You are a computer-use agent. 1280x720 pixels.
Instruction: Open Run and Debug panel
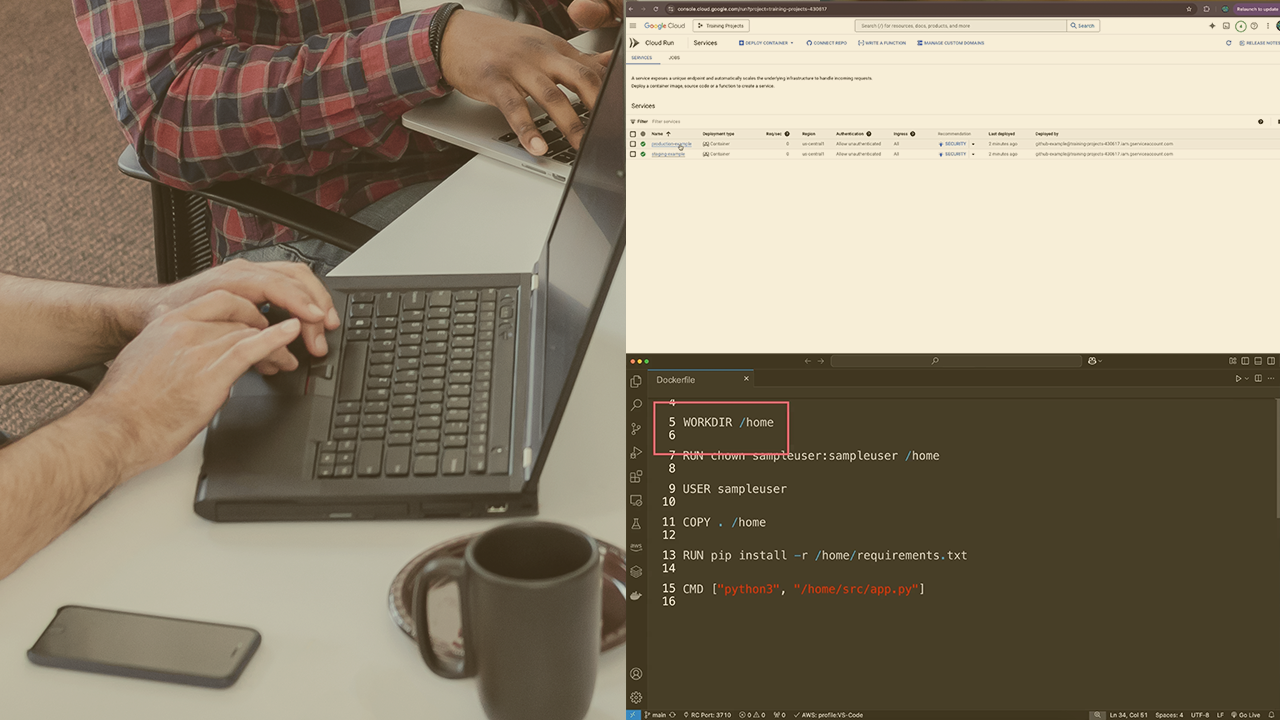click(636, 453)
